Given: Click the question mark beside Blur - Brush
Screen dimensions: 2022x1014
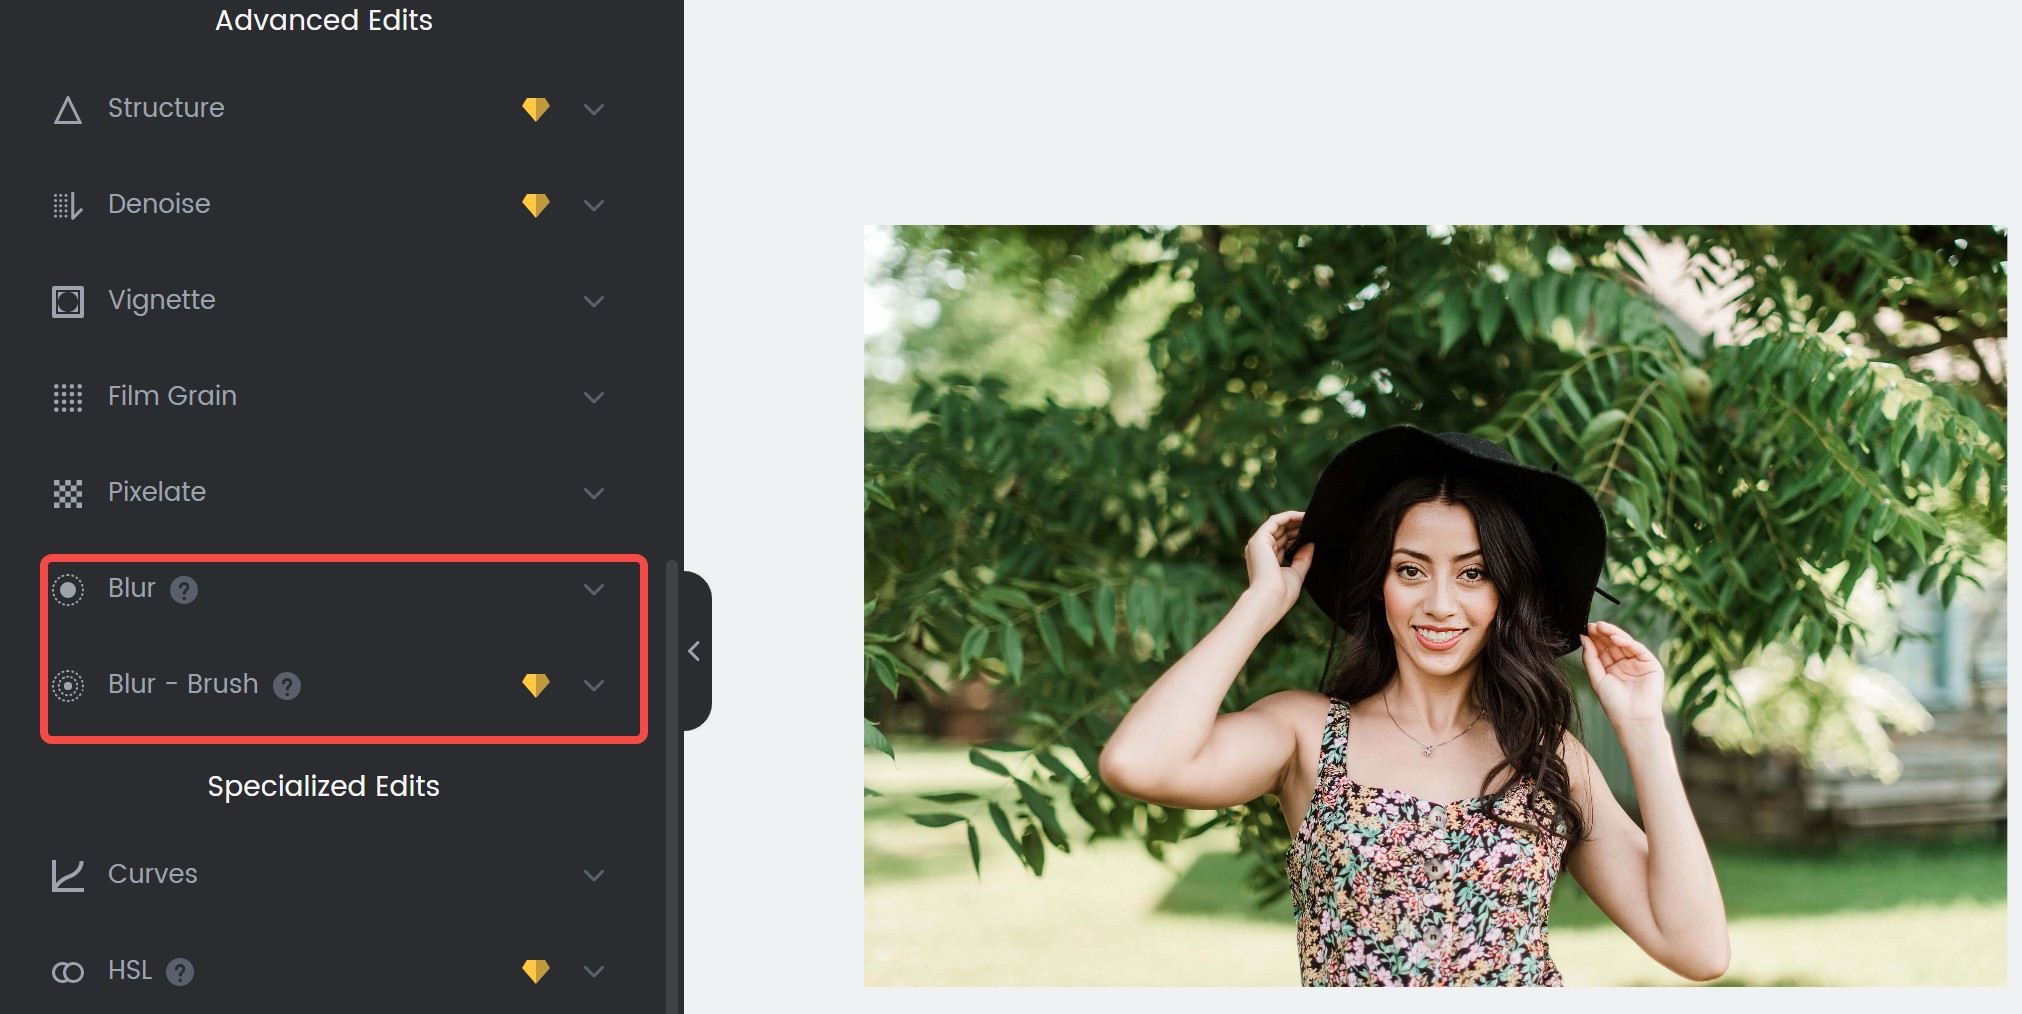Looking at the screenshot, I should point(287,686).
